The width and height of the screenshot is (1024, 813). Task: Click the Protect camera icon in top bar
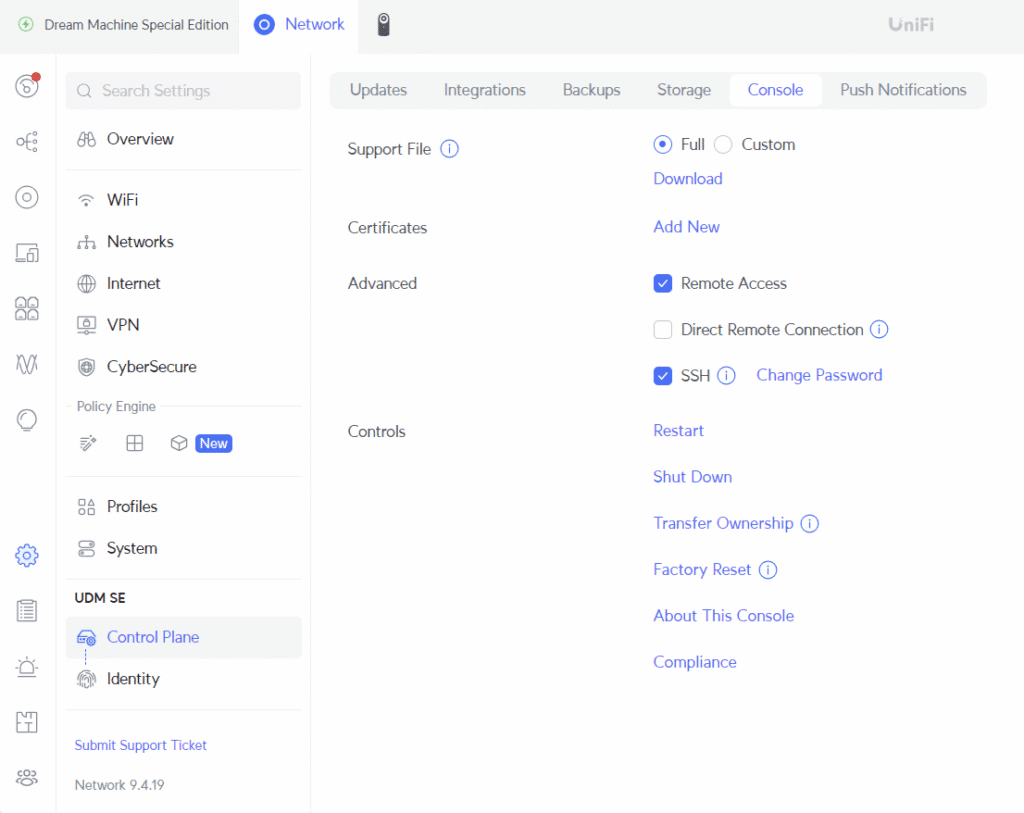pyautogui.click(x=383, y=25)
